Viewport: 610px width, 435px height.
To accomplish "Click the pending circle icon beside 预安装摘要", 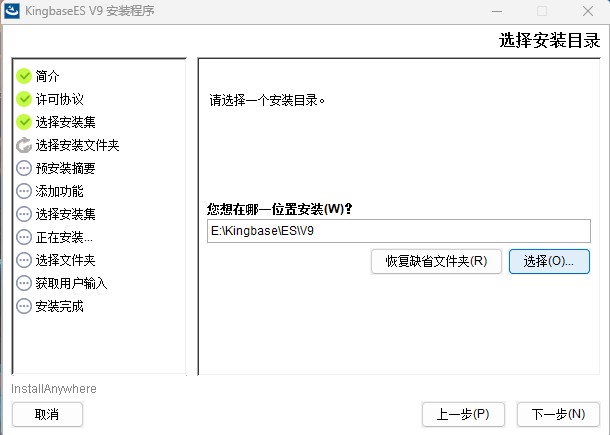I will point(24,168).
